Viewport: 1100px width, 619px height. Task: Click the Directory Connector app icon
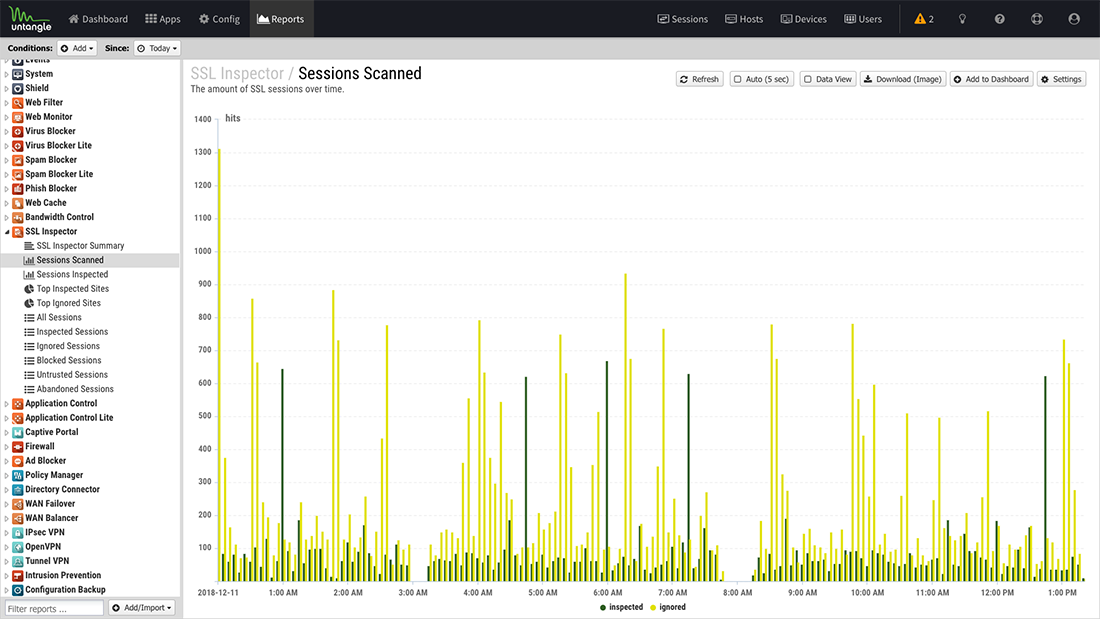click(18, 490)
